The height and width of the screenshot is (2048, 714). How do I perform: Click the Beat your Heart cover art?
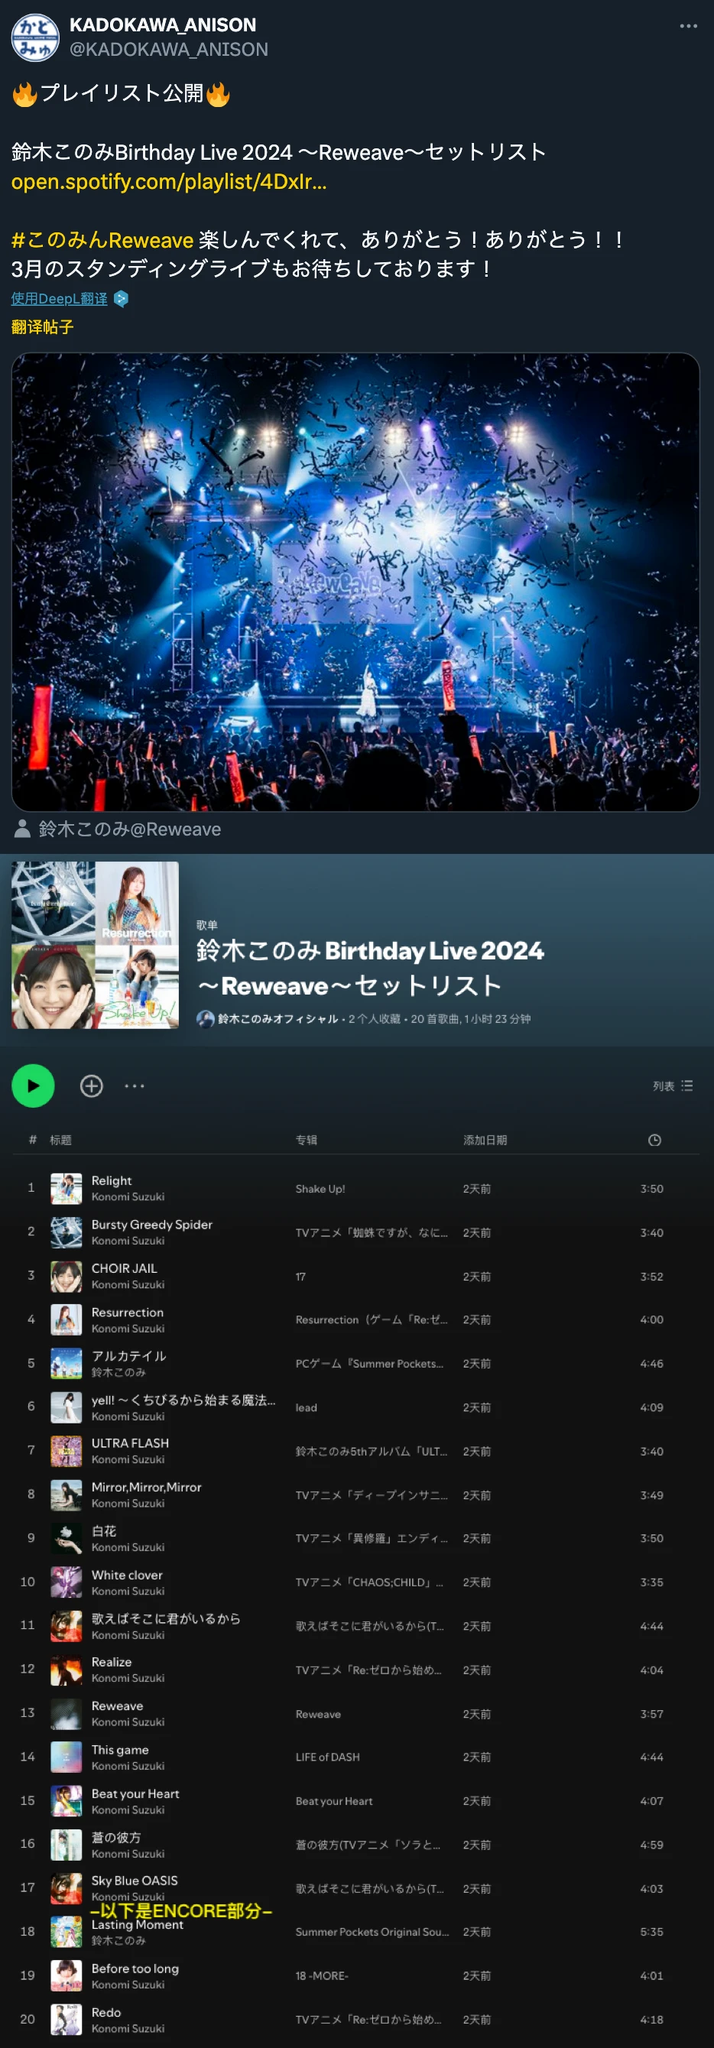tap(66, 1801)
